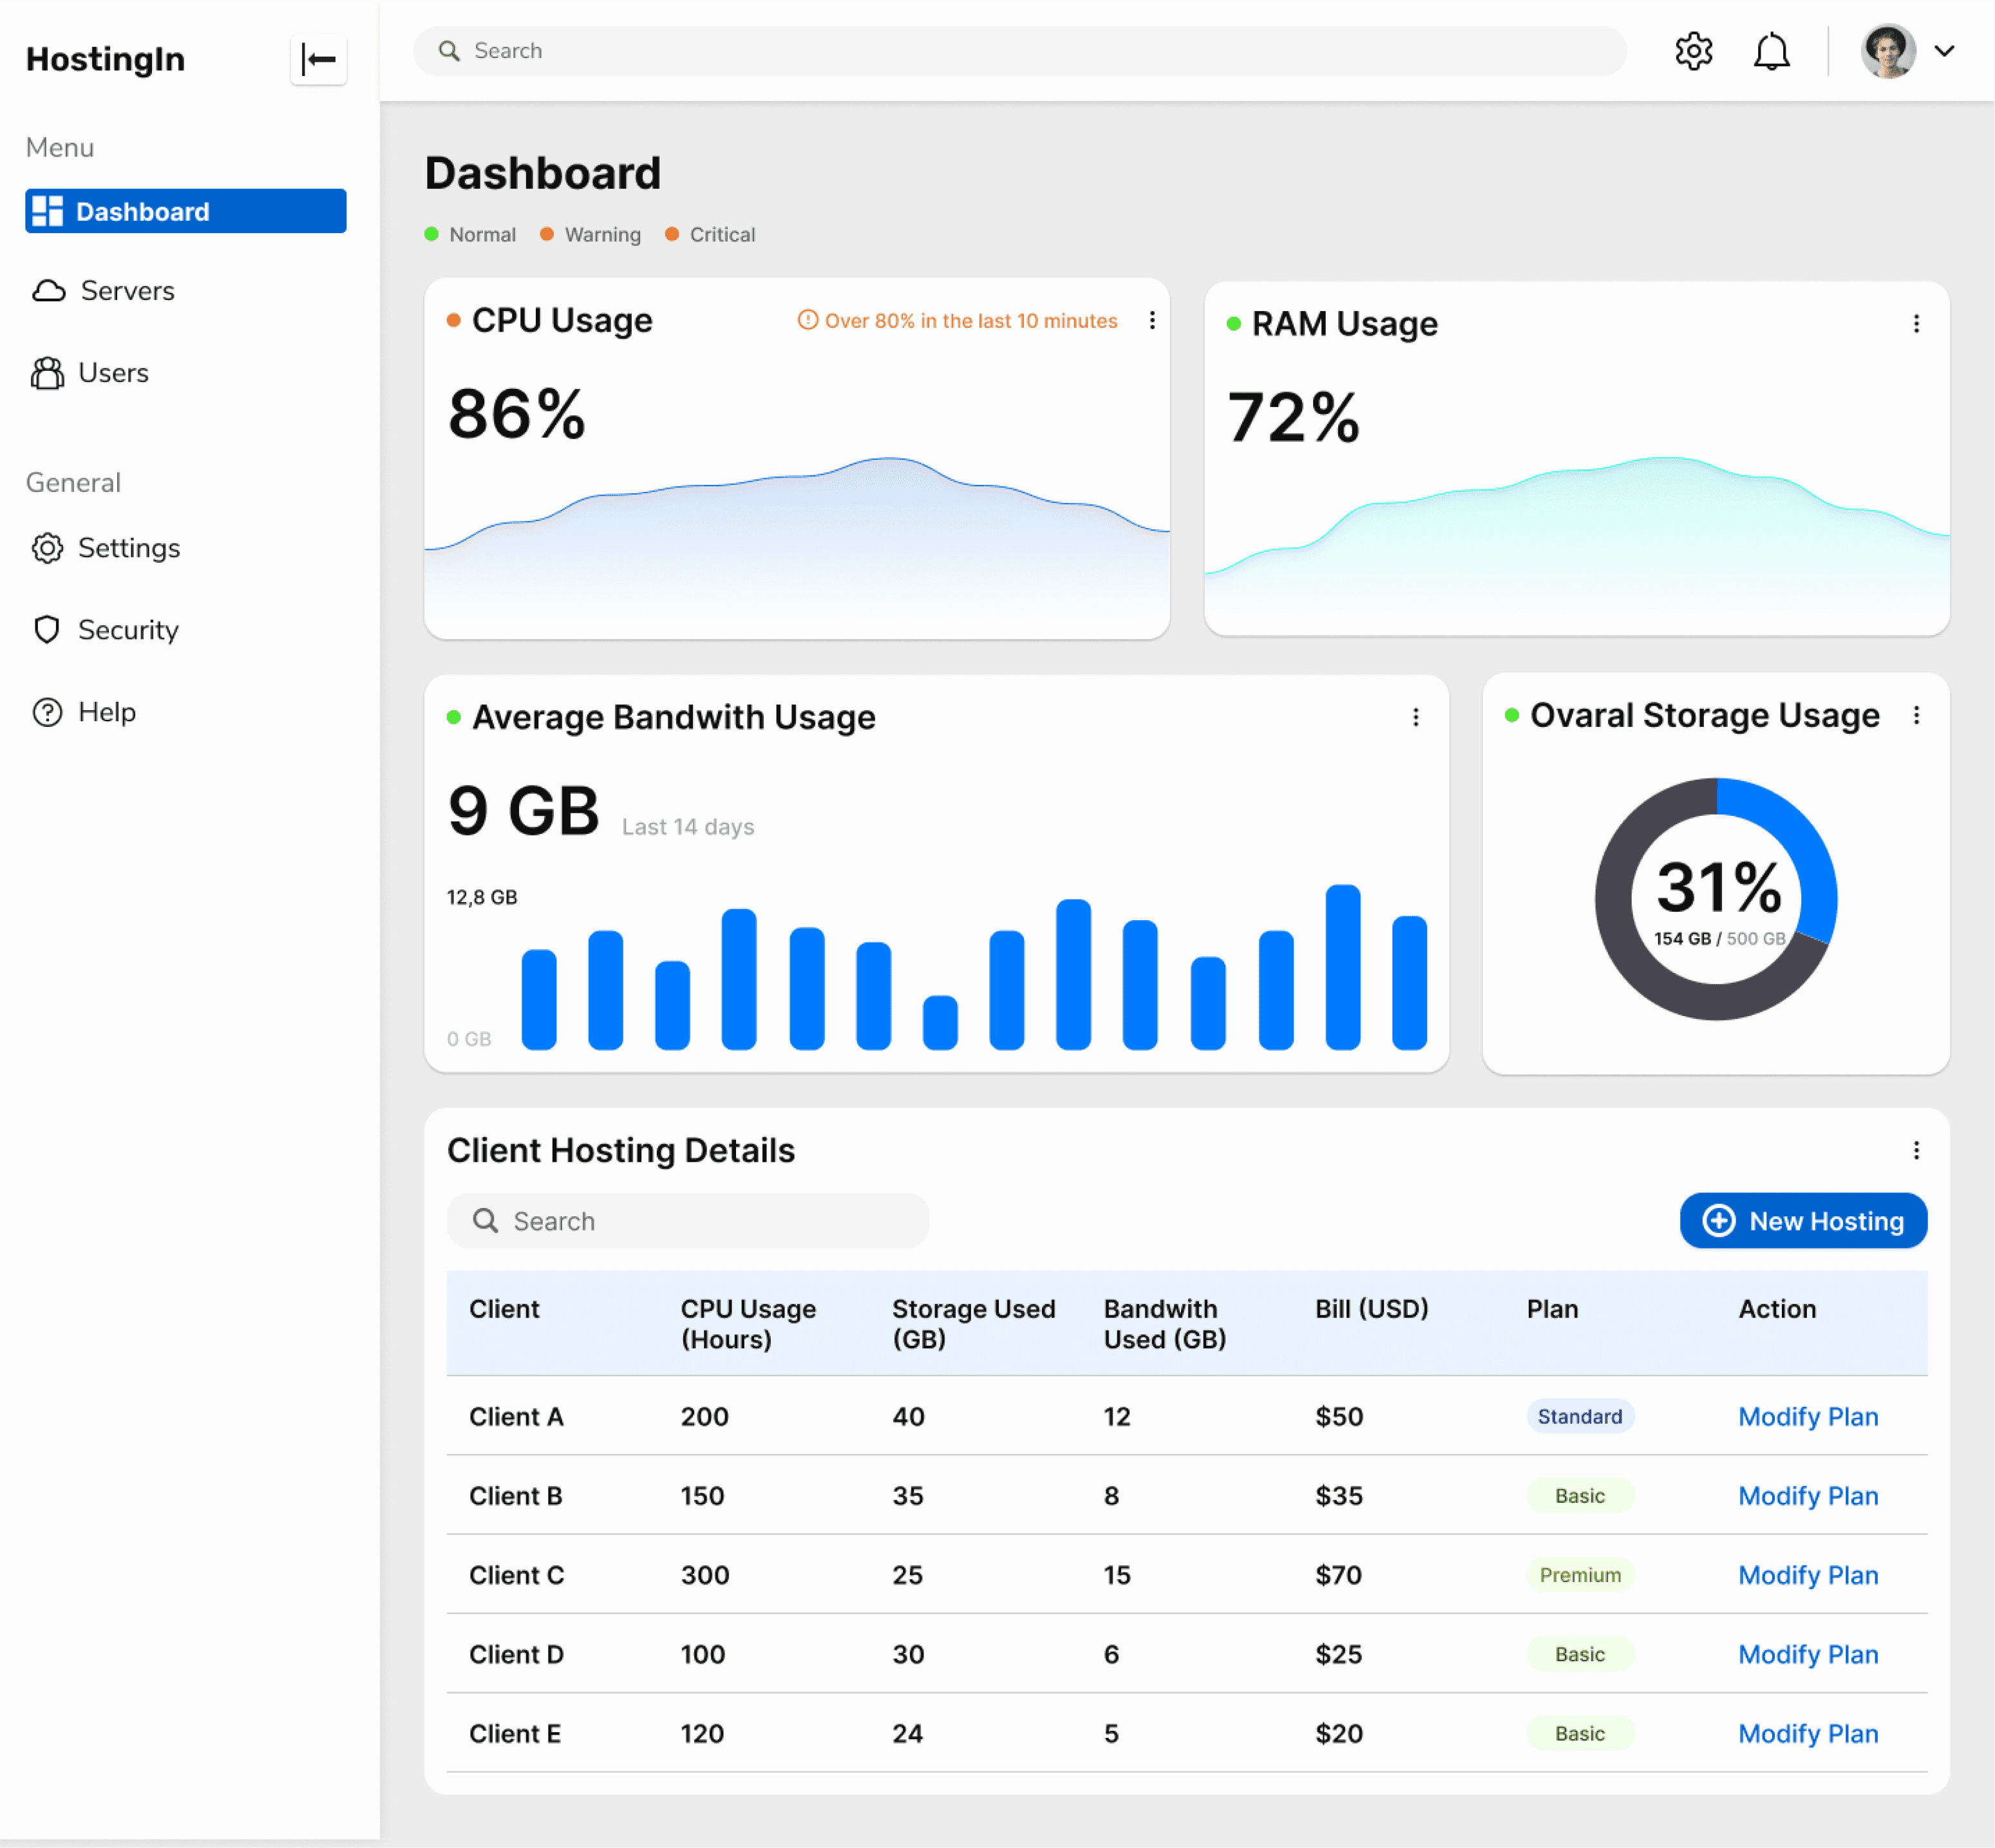Image resolution: width=1995 pixels, height=1848 pixels.
Task: Open Ovaral Storage Usage card options
Action: 1916,715
